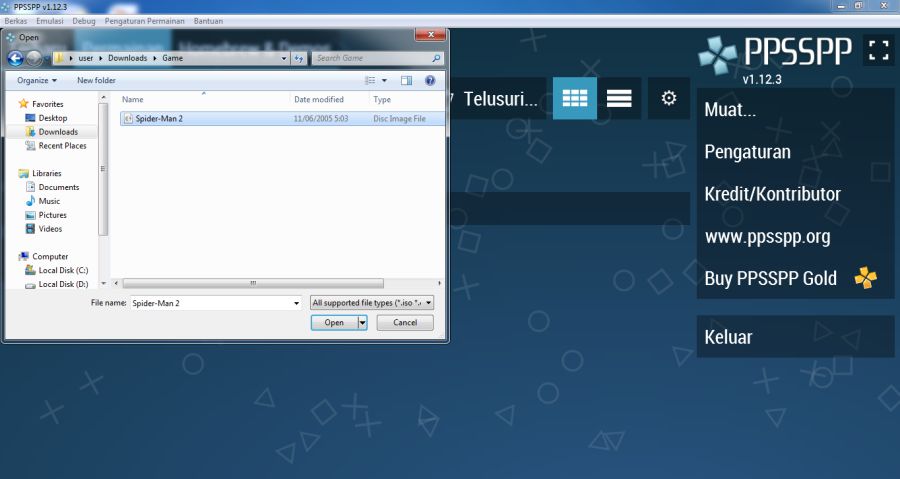900x479 pixels.
Task: Select Libraries in navigation pane
Action: point(46,173)
